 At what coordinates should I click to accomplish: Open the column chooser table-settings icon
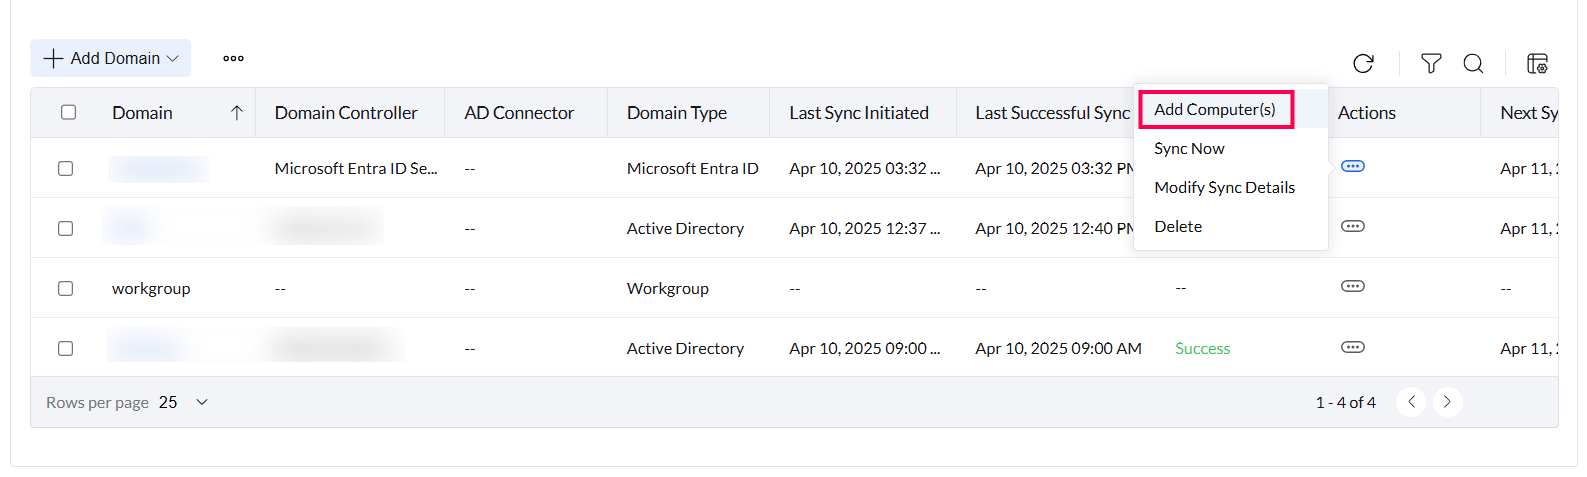(1537, 64)
